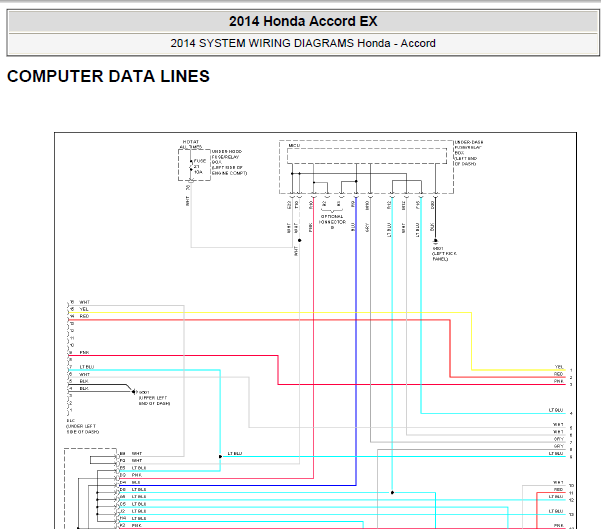Click the ground label "(LEFT KICK PANEL)"

tap(445, 256)
